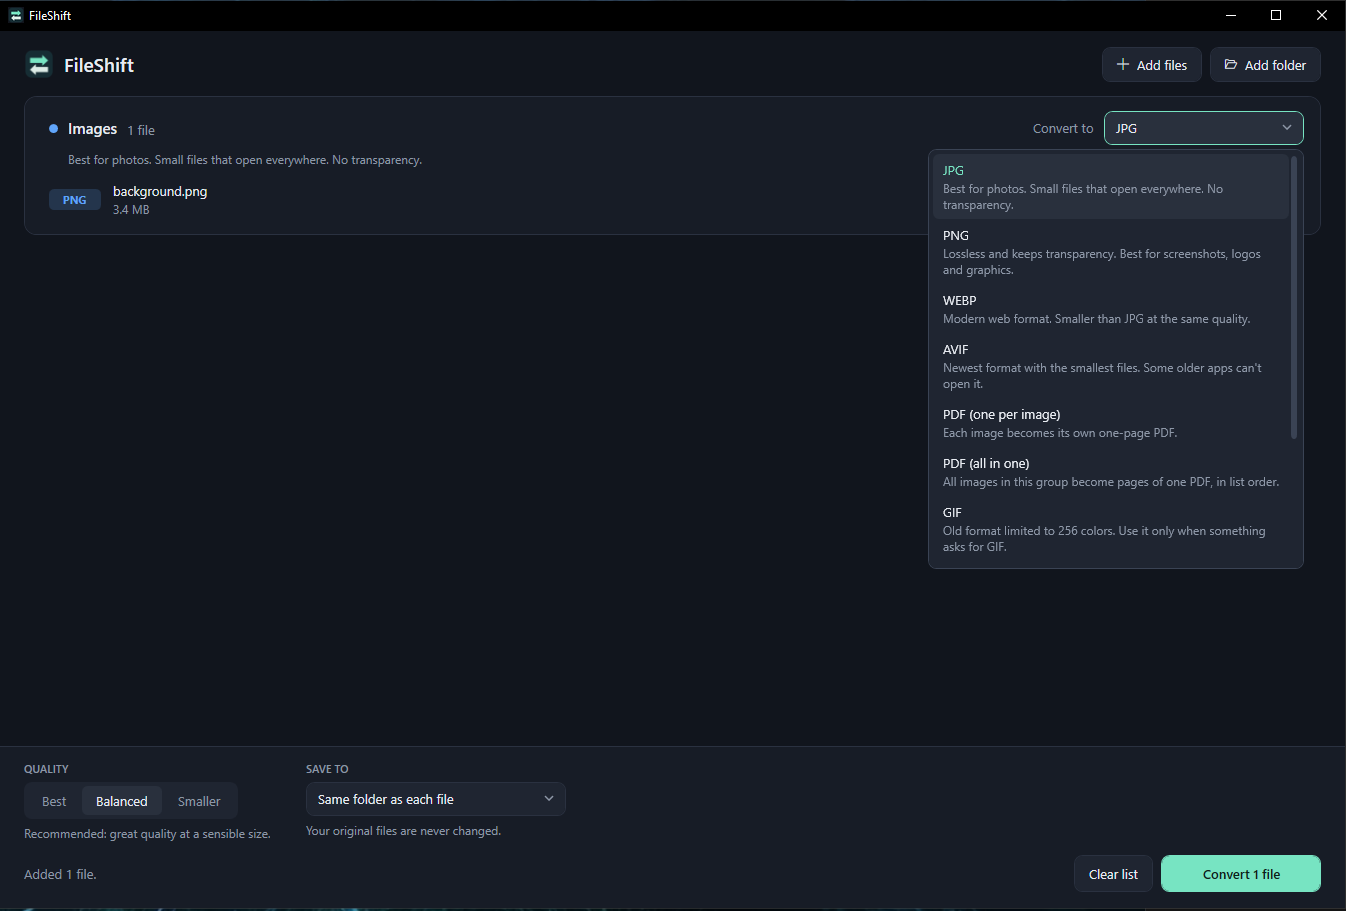The height and width of the screenshot is (911, 1346).
Task: Click the 'Added 1 file.' status message
Action: (60, 874)
